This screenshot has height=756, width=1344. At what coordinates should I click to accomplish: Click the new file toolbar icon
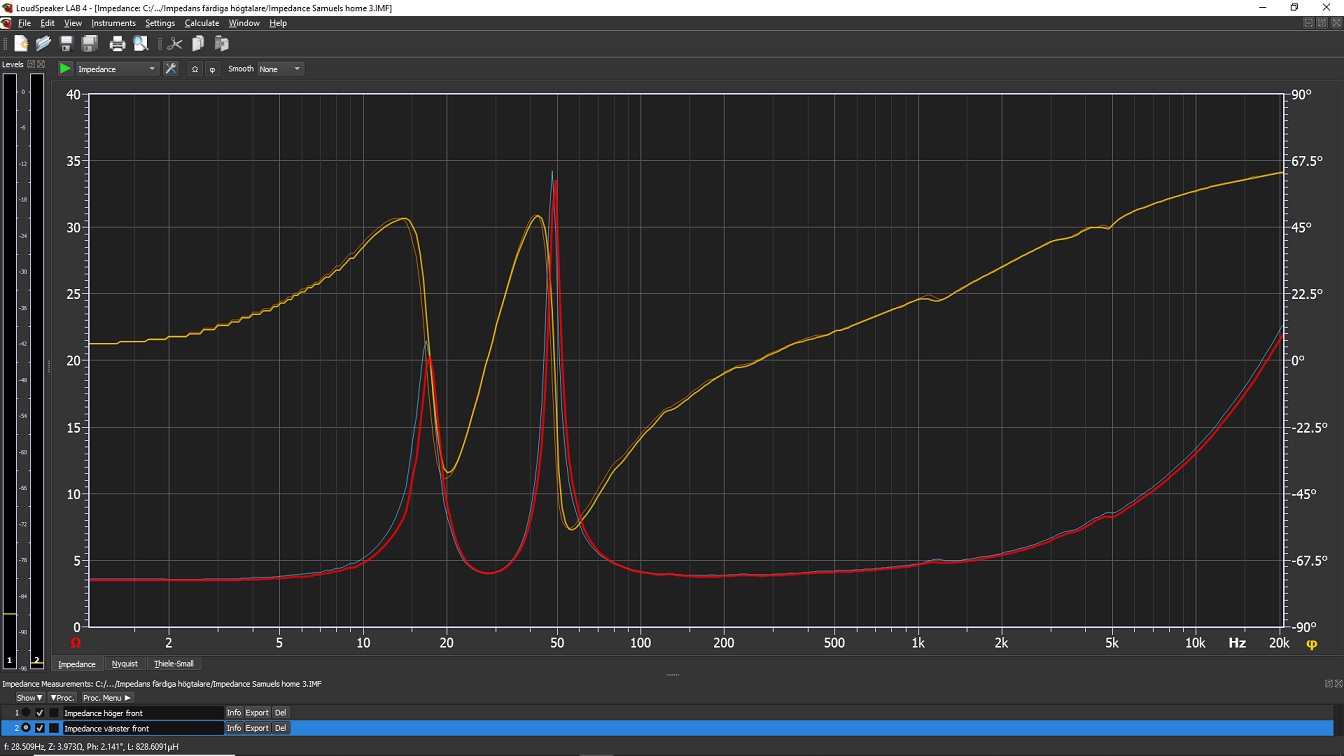(21, 44)
